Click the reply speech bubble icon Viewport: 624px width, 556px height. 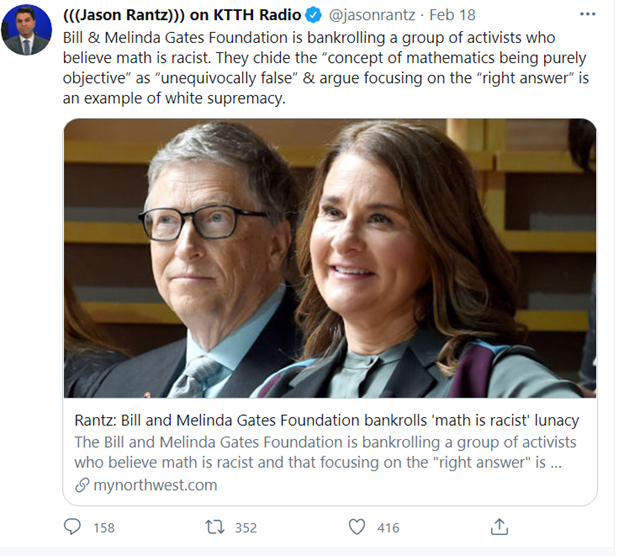tap(73, 527)
